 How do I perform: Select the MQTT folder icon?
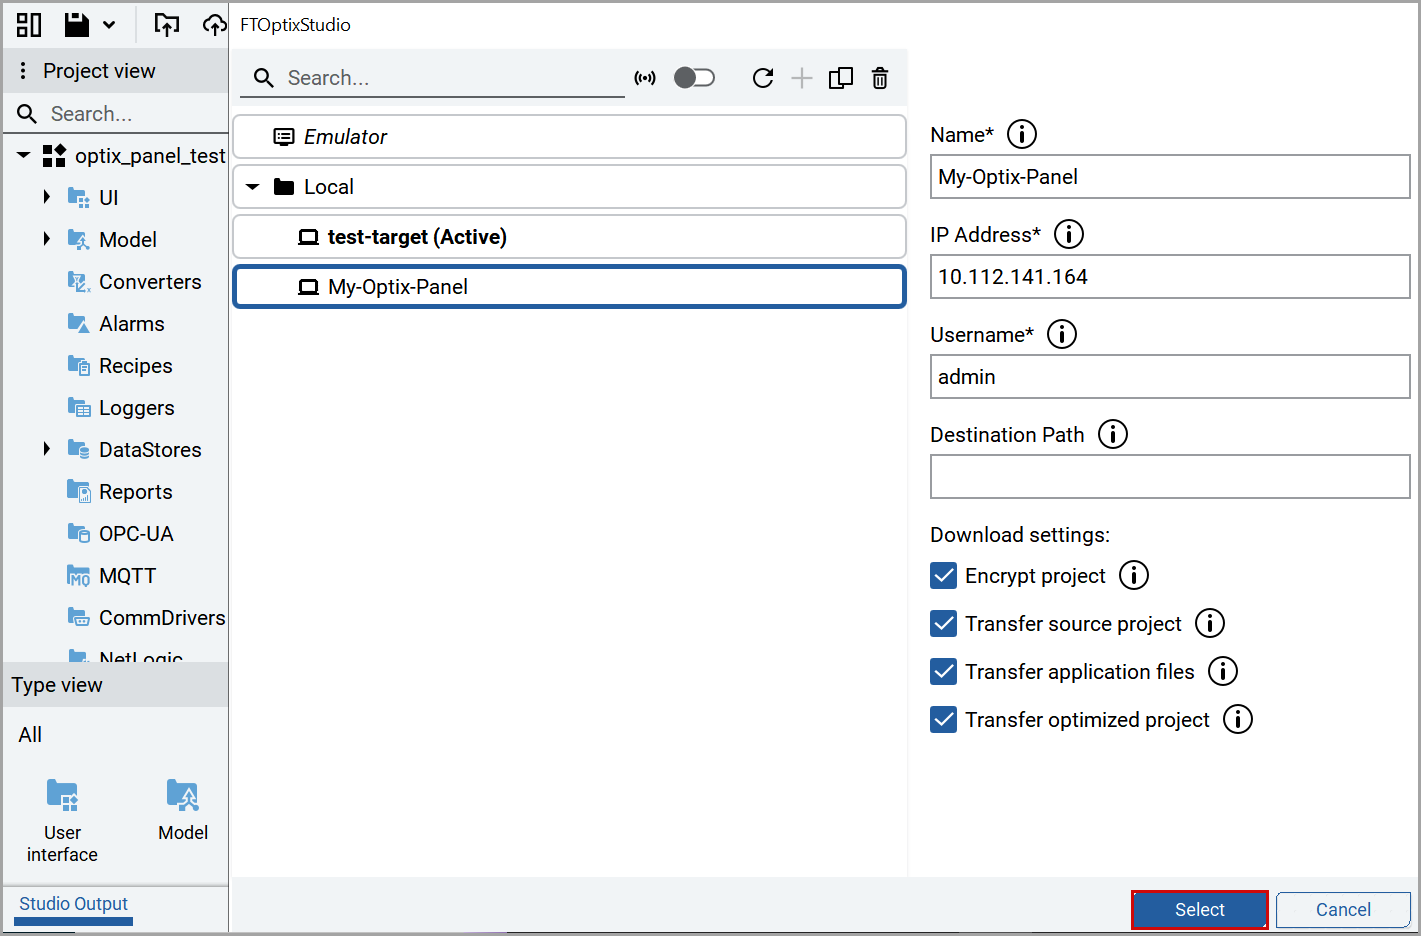coord(78,575)
